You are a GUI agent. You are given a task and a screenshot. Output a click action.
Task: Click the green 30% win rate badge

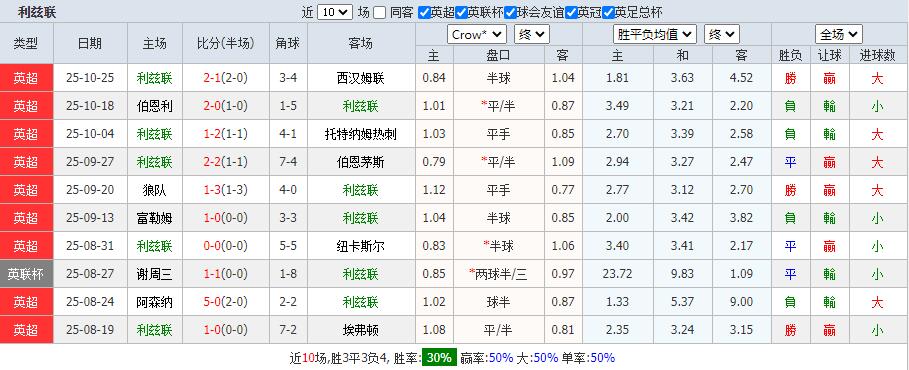[439, 358]
